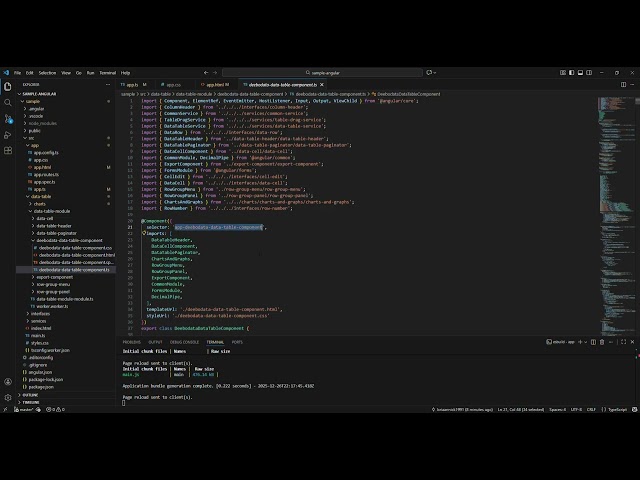Screen dimensions: 640x480
Task: Open editor More Actions ellipsis
Action: click(x=632, y=84)
